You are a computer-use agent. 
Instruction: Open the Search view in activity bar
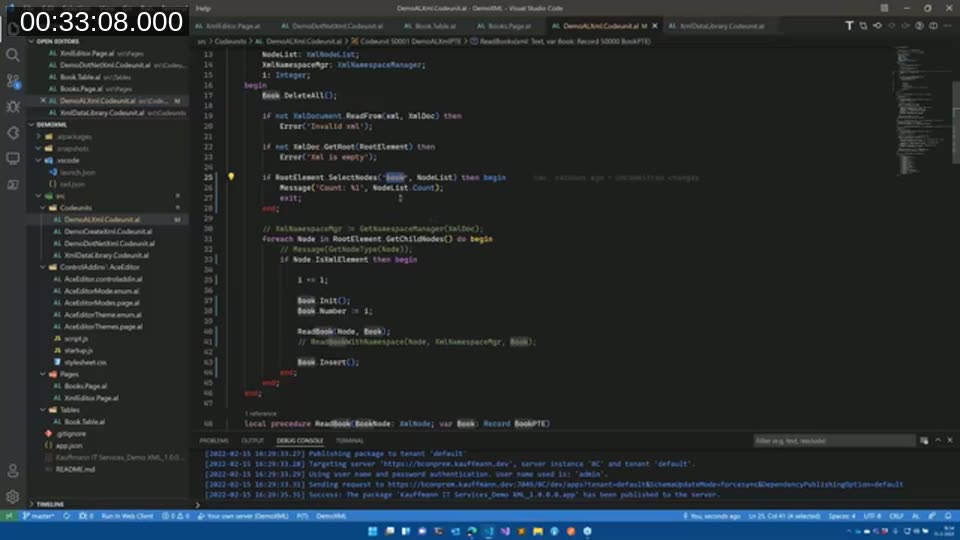tap(12, 55)
